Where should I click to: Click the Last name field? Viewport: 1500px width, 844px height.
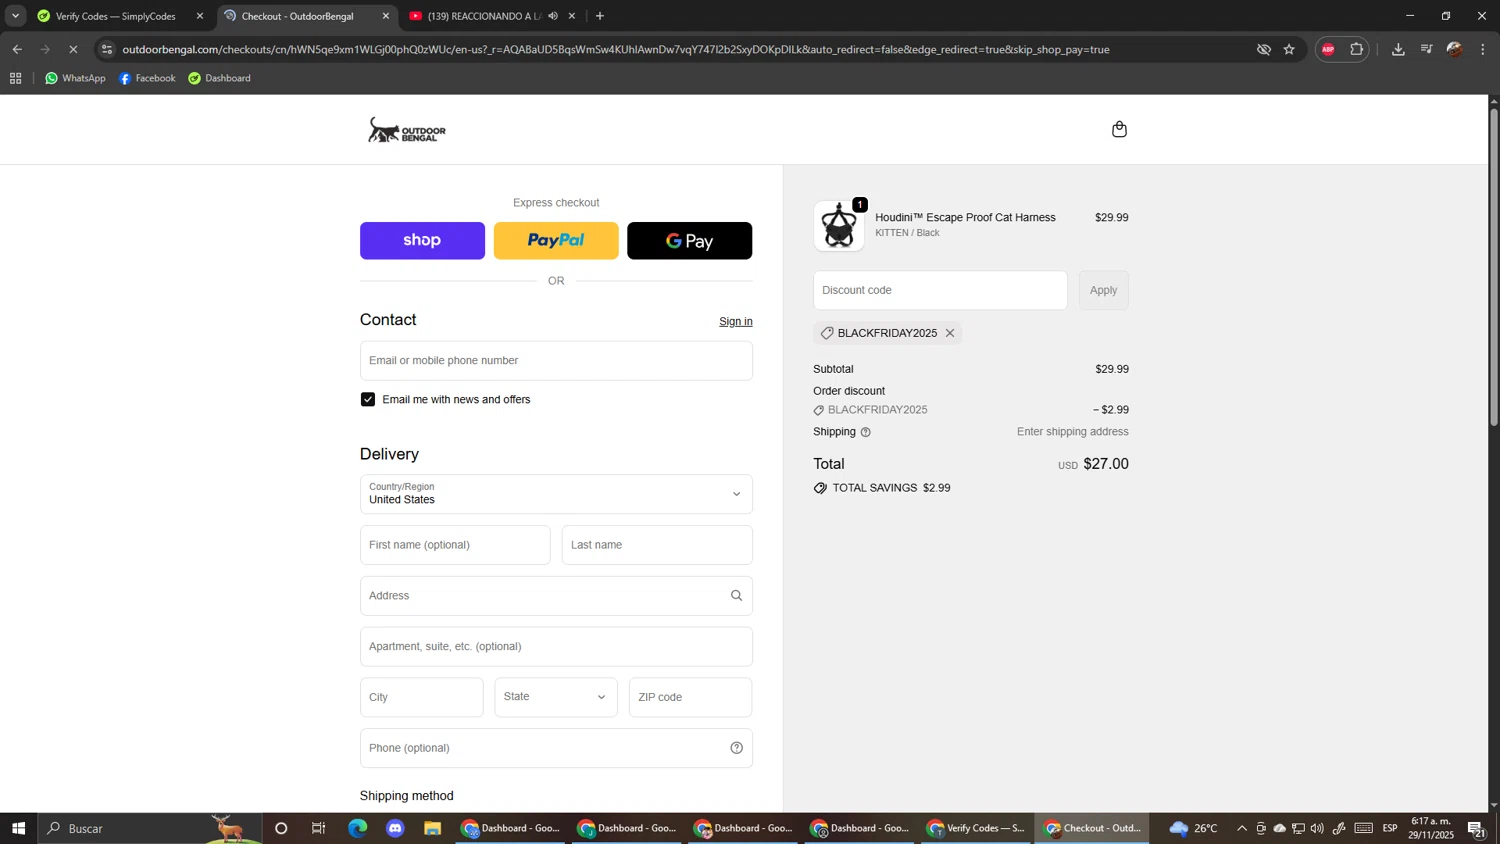point(657,545)
